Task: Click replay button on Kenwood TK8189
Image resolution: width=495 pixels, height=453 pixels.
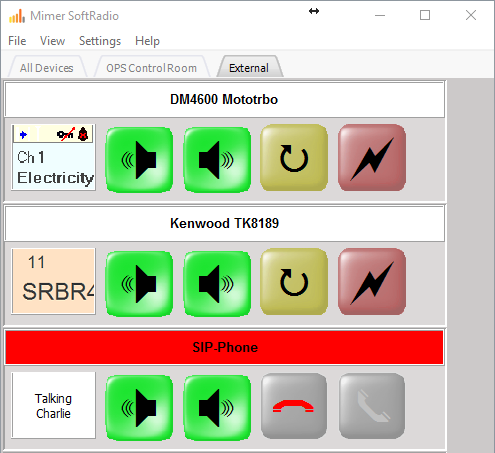Action: (294, 282)
